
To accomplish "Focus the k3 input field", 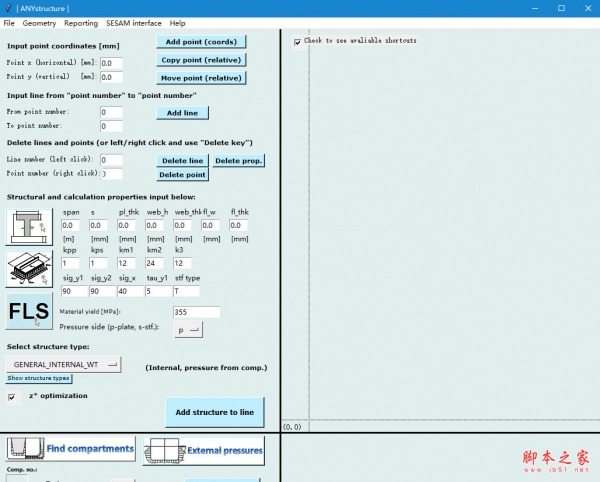I will [x=182, y=263].
